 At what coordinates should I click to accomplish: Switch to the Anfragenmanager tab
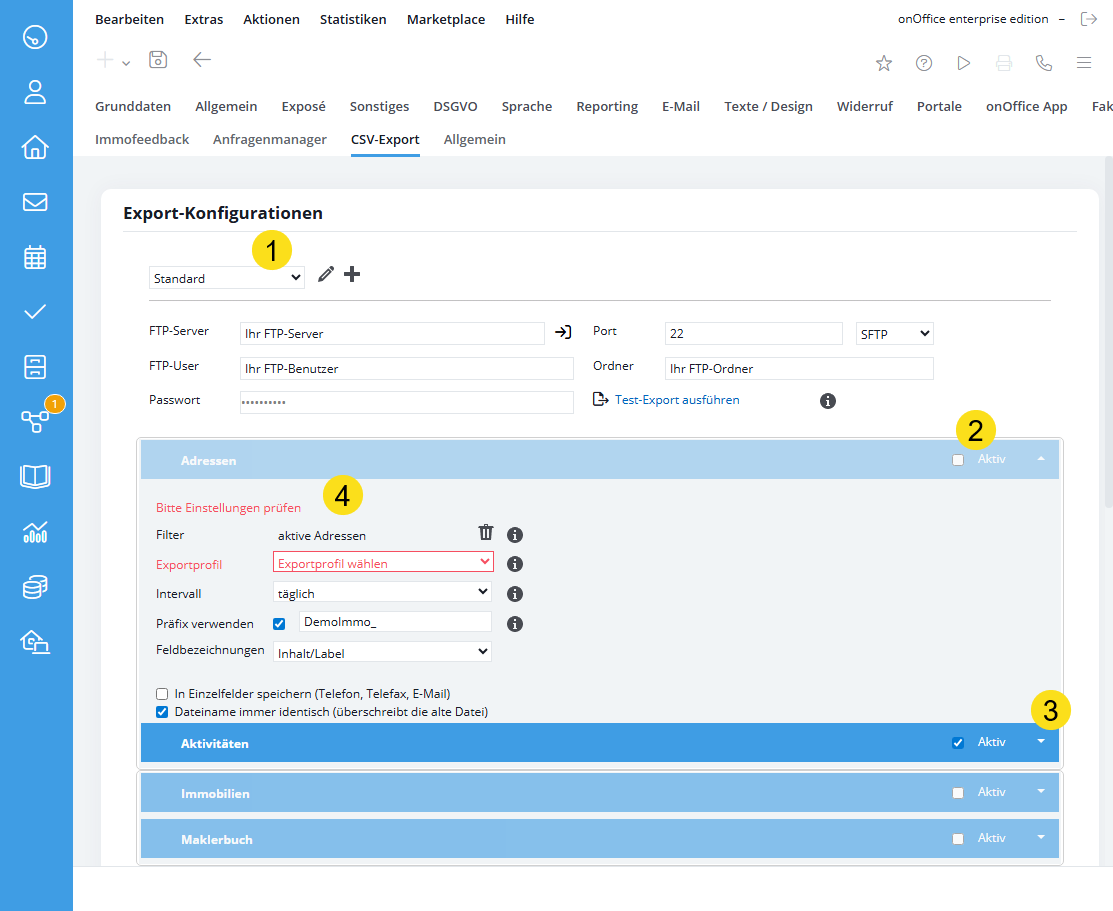pyautogui.click(x=270, y=139)
